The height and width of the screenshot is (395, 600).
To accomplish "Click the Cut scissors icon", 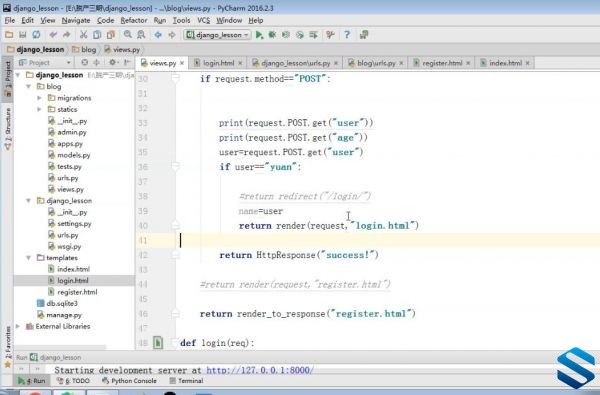I will tap(83, 35).
